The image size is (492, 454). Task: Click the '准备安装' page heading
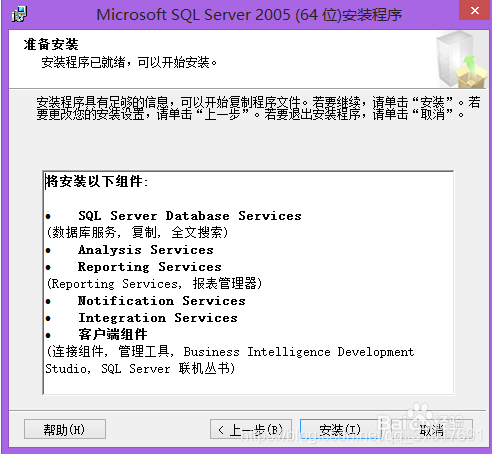(x=51, y=44)
